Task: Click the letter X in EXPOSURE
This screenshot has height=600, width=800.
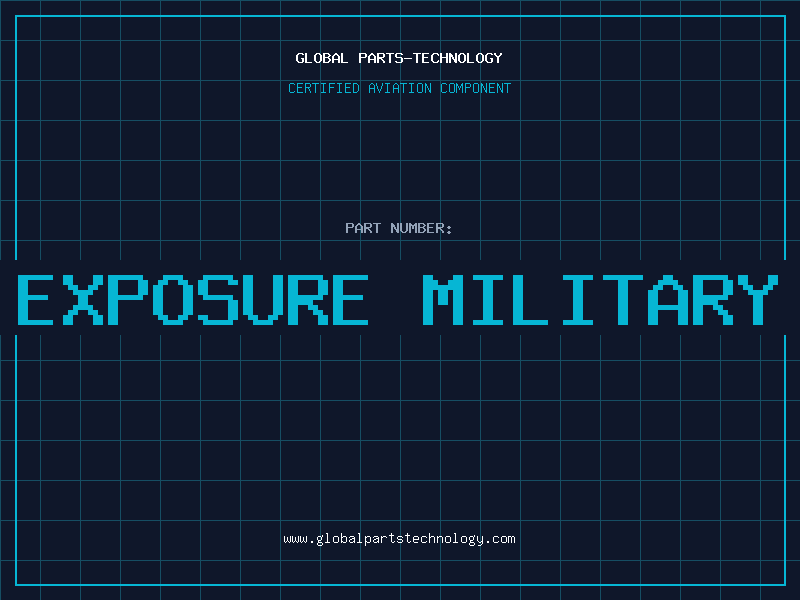Action: [83, 299]
